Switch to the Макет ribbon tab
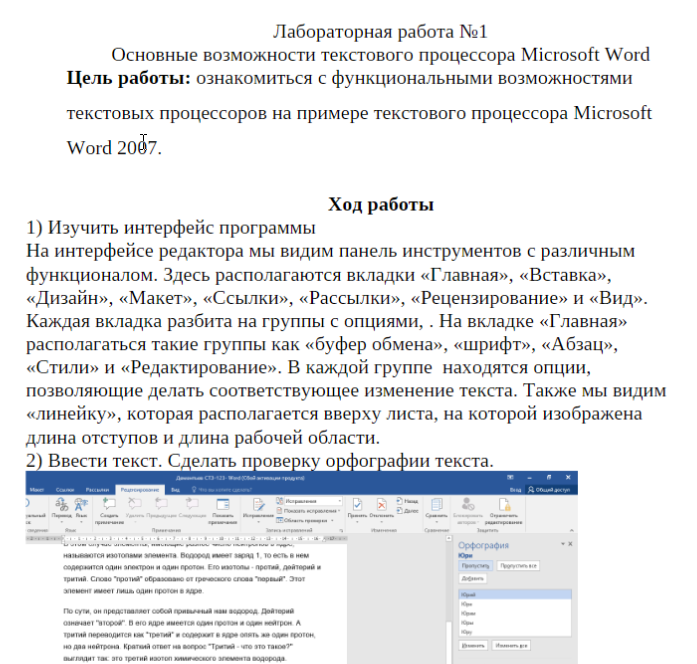This screenshot has height=664, width=697. 36,489
